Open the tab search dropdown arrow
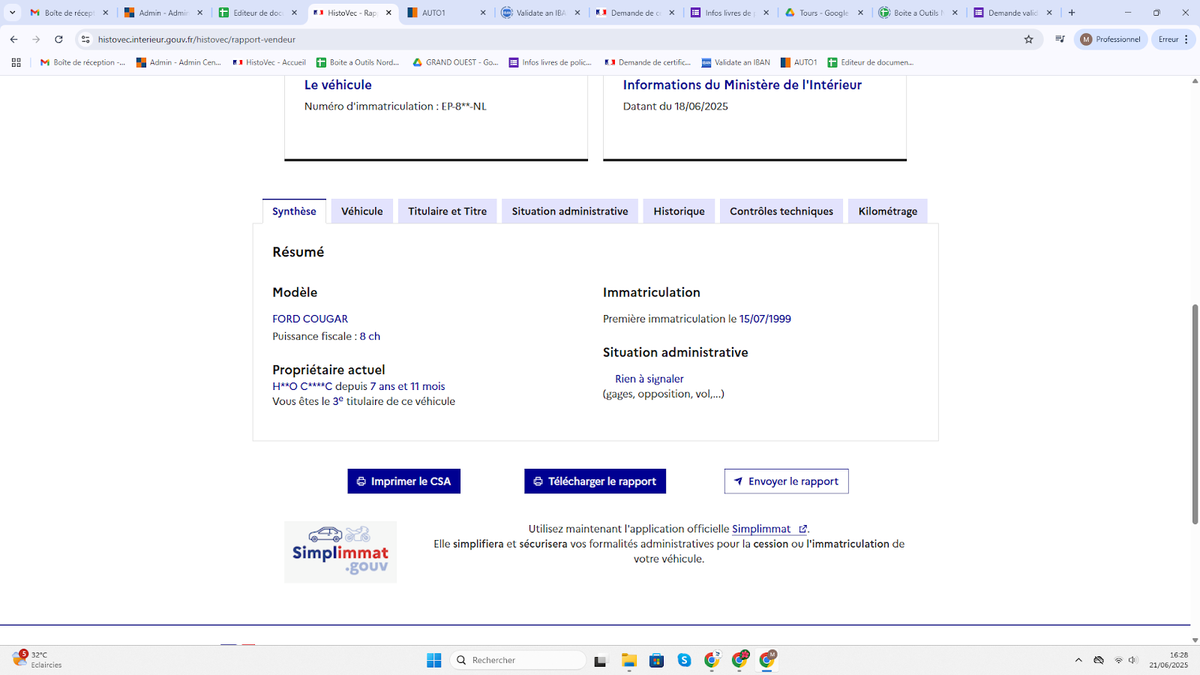This screenshot has width=1200, height=675. pos(11,13)
